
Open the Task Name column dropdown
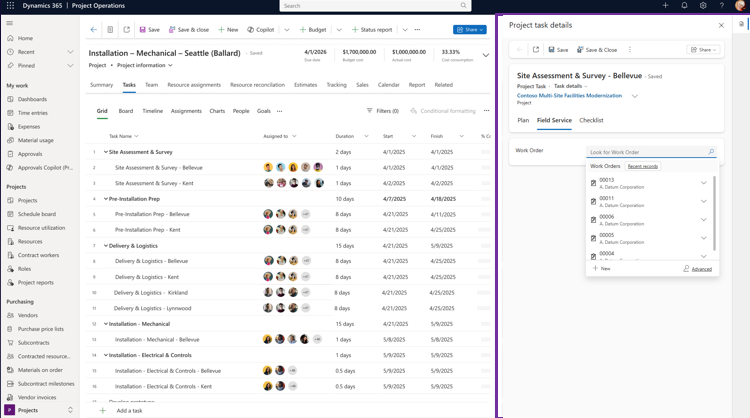coord(136,136)
